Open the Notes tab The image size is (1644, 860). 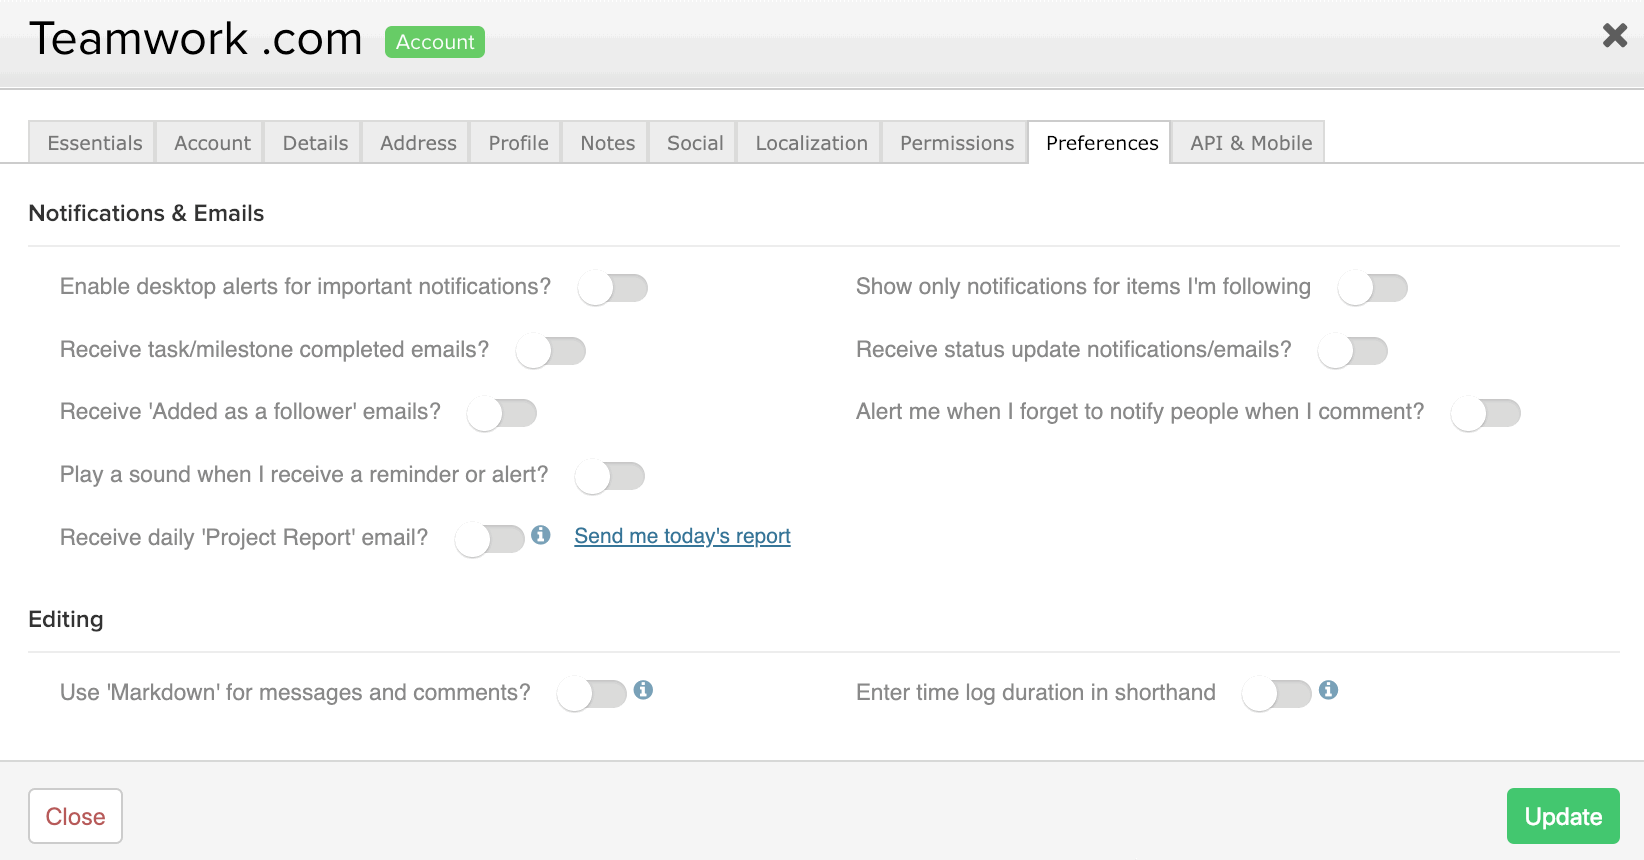pyautogui.click(x=607, y=142)
